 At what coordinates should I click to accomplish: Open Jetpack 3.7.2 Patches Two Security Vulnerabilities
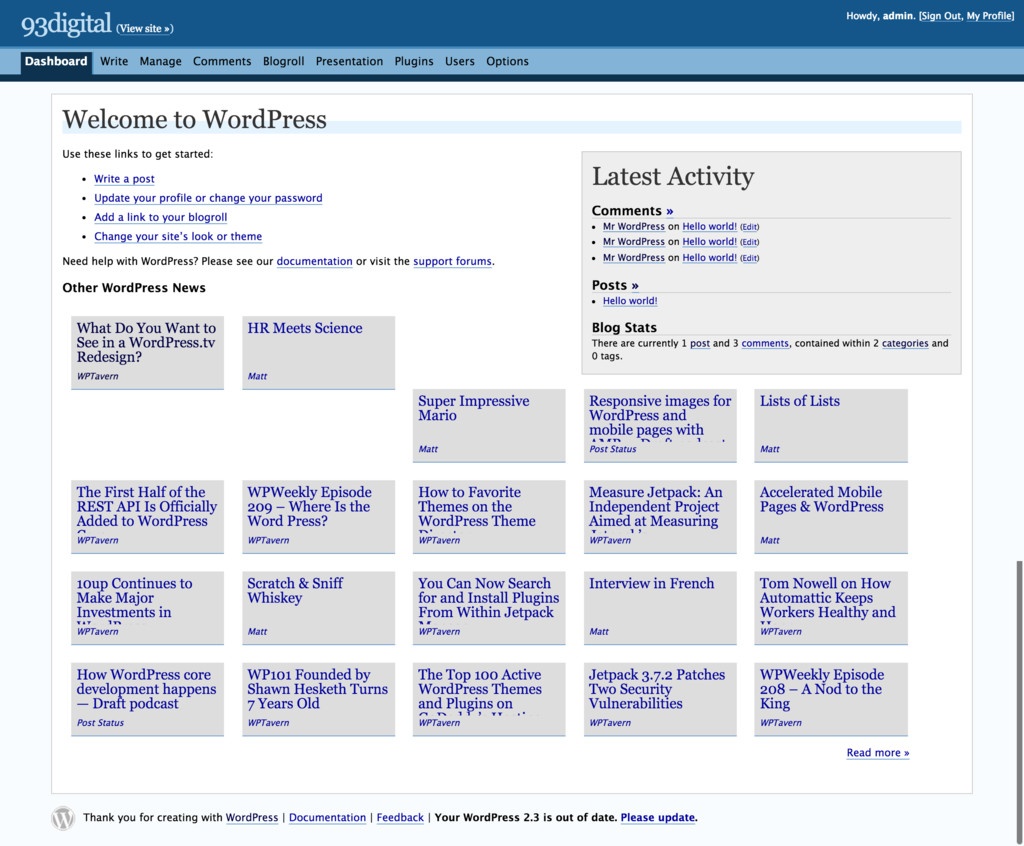point(657,689)
